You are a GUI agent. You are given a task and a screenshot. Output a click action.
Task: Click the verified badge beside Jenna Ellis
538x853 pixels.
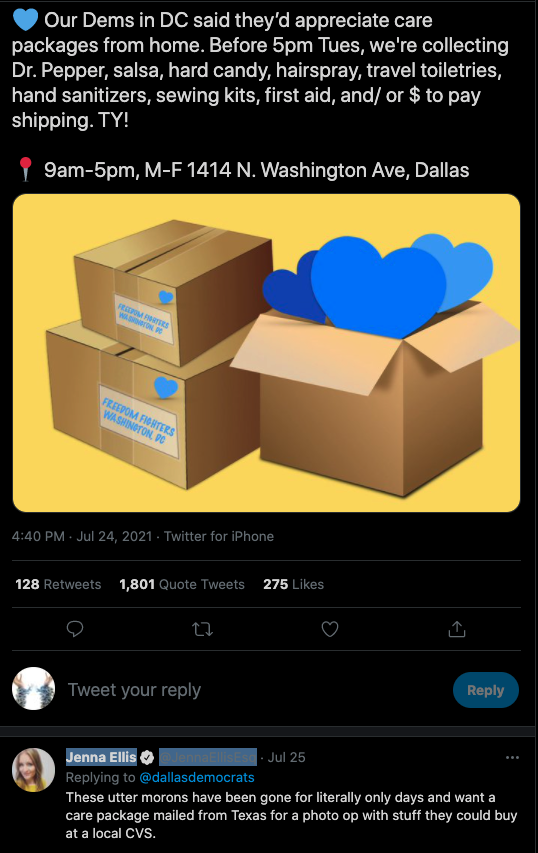pyautogui.click(x=147, y=757)
